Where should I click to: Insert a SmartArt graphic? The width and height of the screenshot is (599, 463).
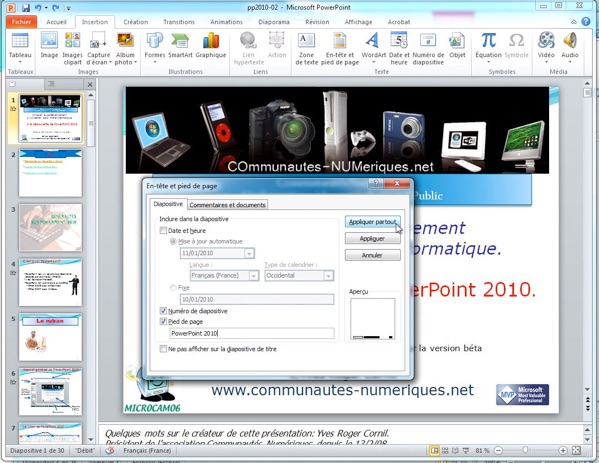click(x=180, y=46)
